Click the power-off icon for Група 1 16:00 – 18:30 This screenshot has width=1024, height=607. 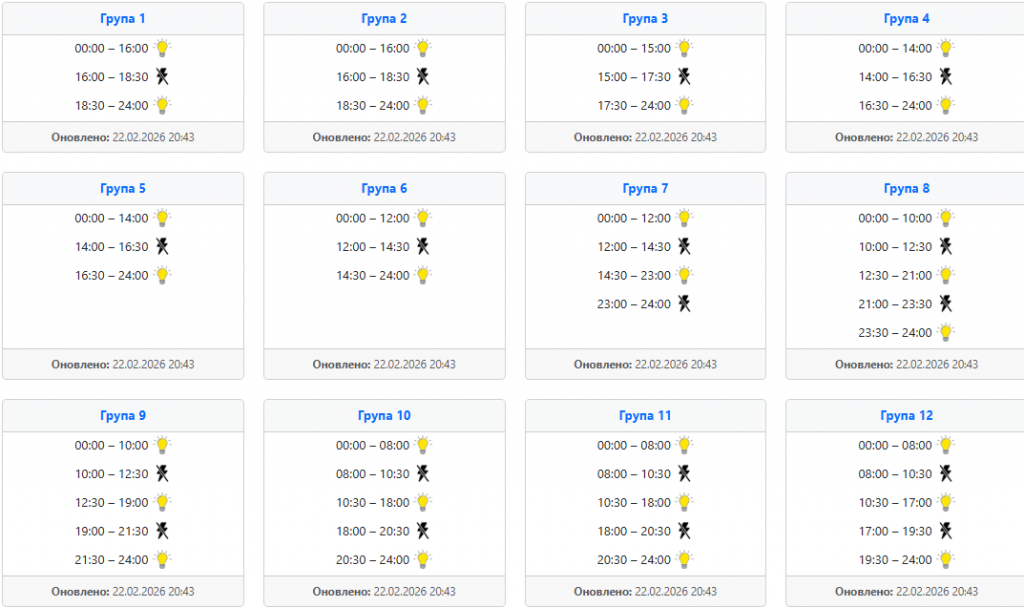pos(162,77)
